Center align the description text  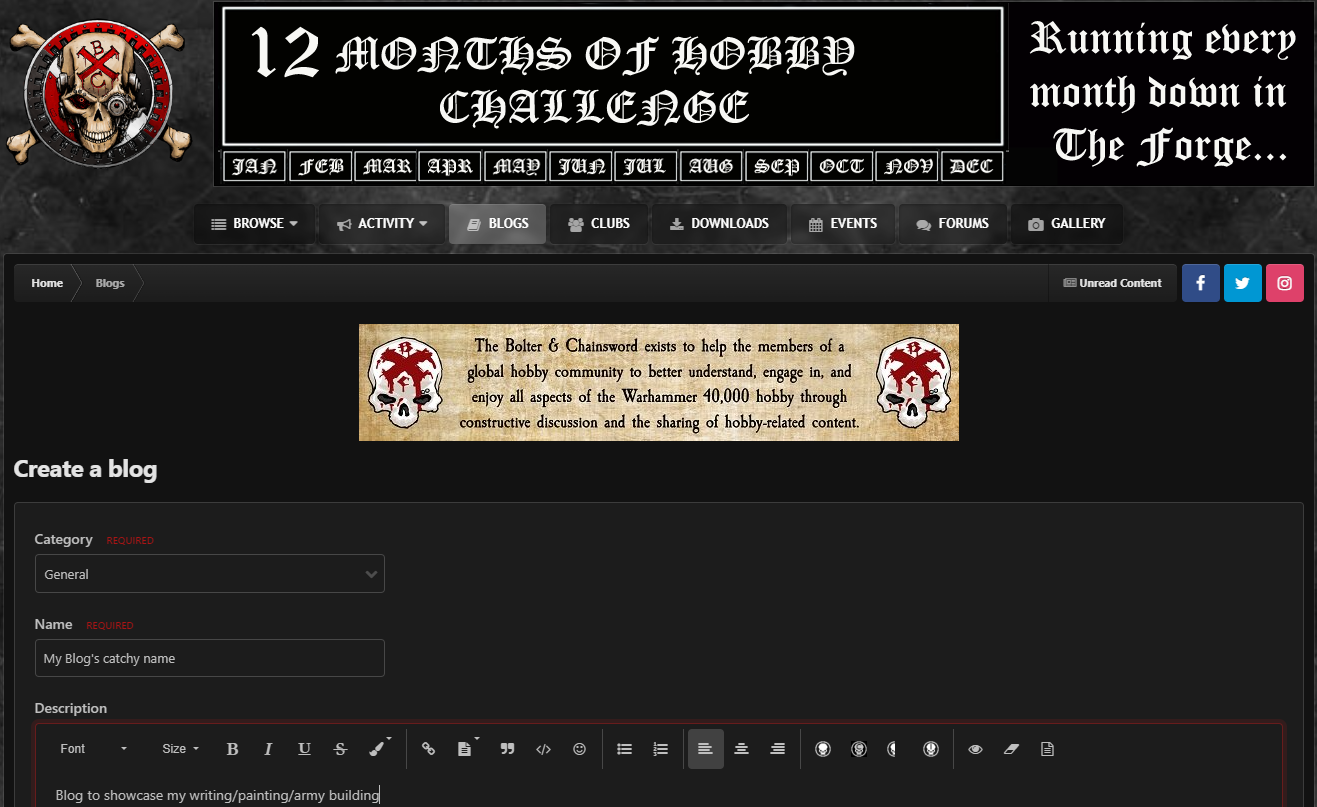(x=741, y=749)
